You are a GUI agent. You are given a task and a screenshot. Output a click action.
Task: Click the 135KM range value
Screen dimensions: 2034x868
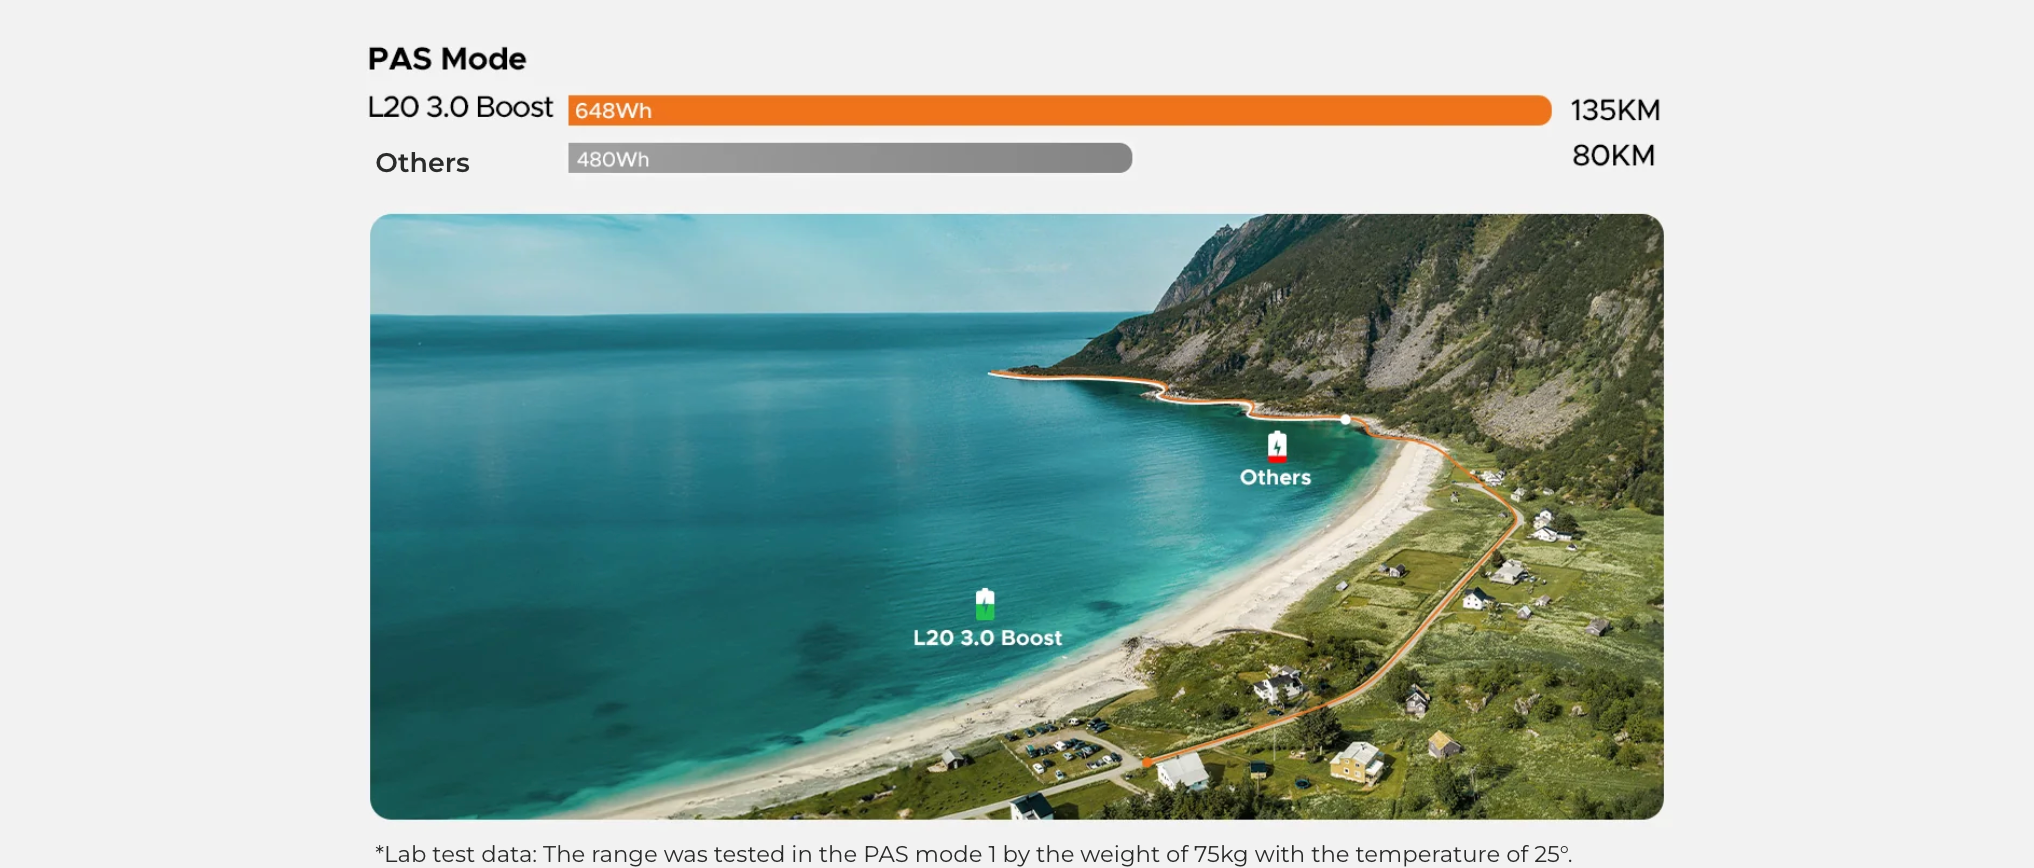point(1615,110)
